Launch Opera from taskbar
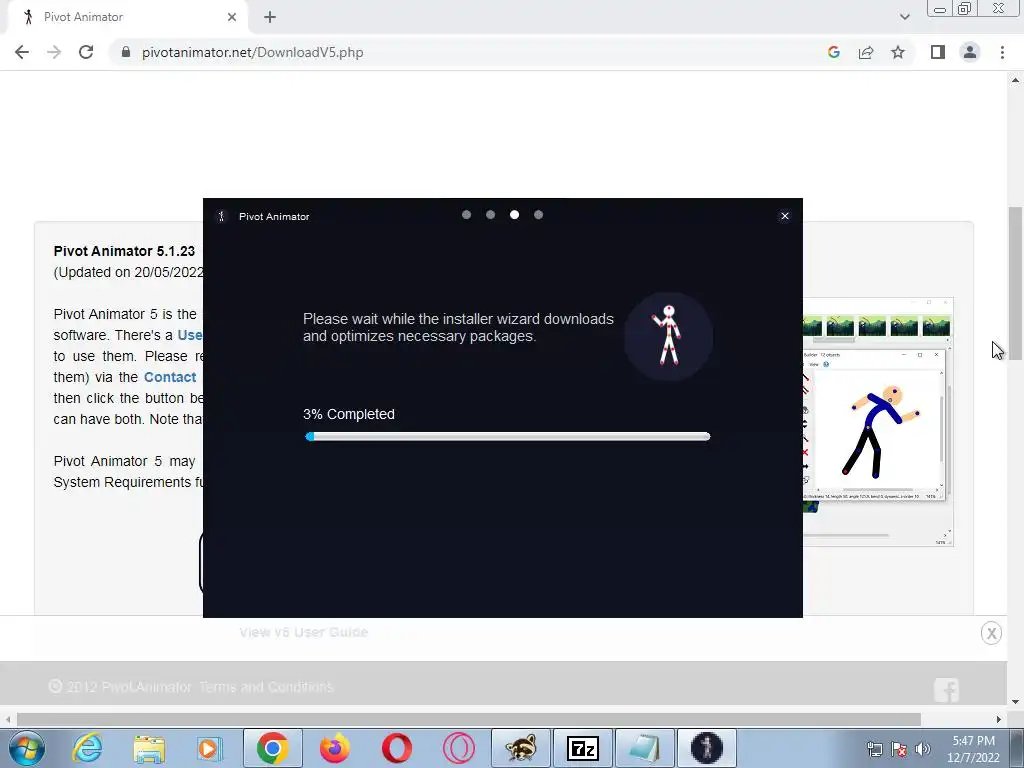 (396, 748)
